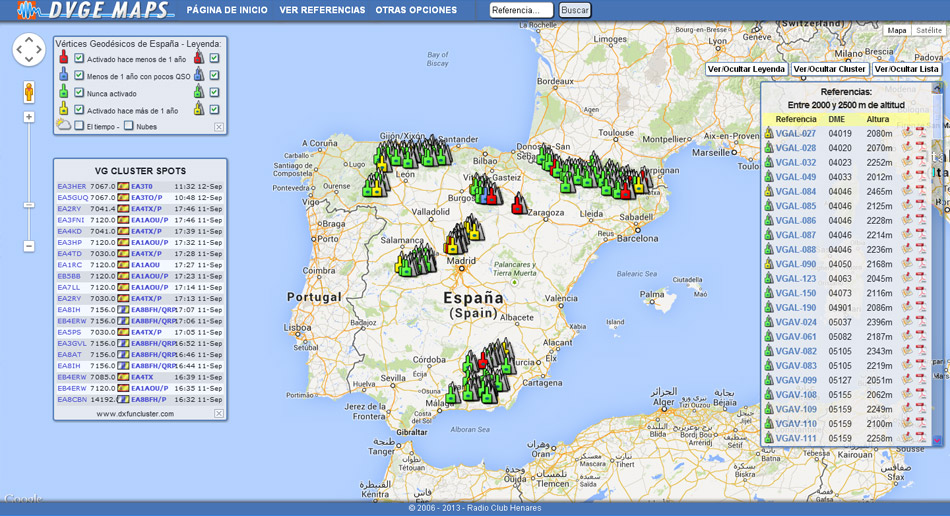The width and height of the screenshot is (950, 516).
Task: Open the PDF icon for VGAL-027
Action: (x=921, y=133)
